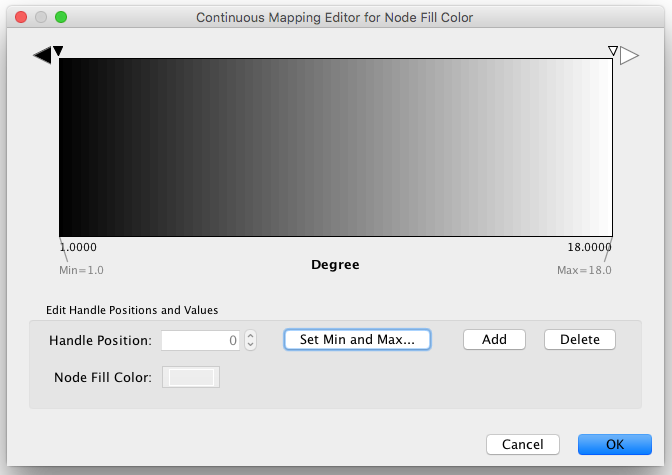Increase Handle Position with the up arrow
This screenshot has height=475, width=672.
click(251, 335)
